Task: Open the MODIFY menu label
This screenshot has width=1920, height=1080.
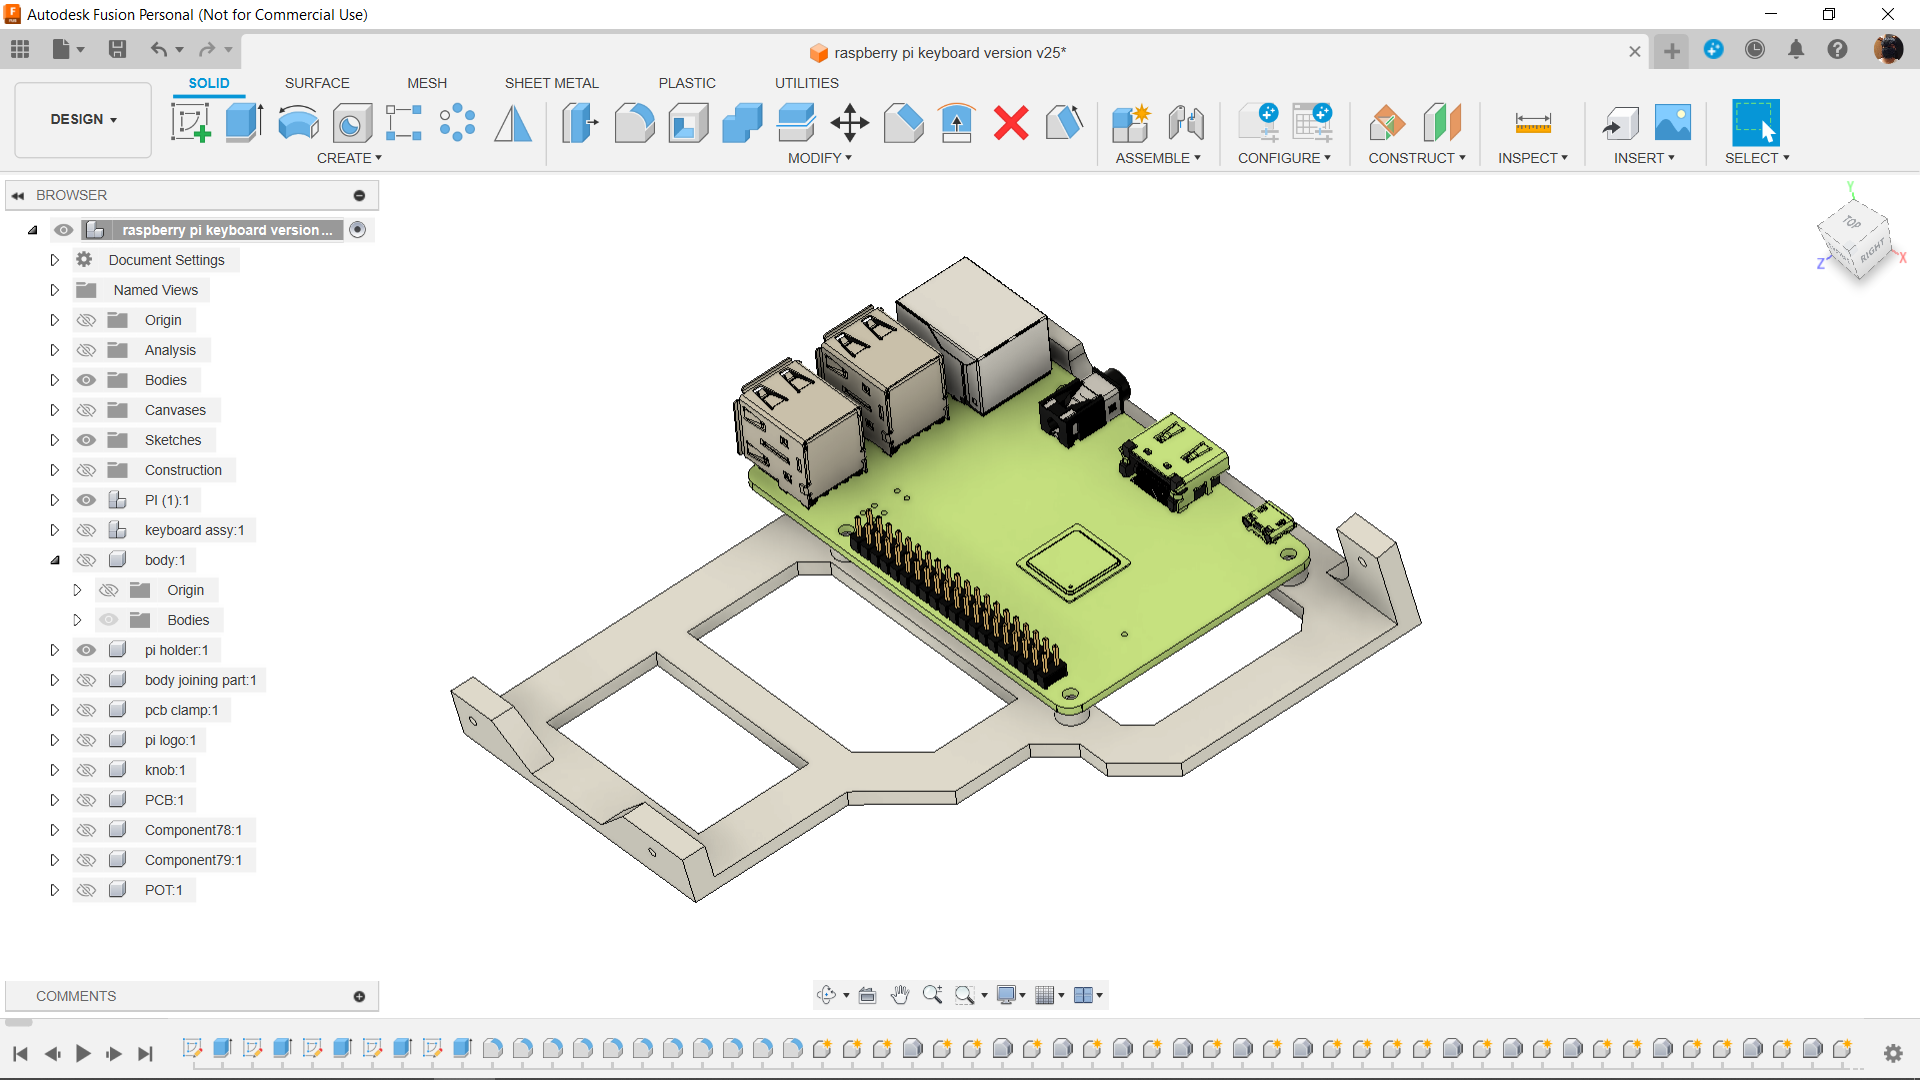Action: tap(819, 158)
